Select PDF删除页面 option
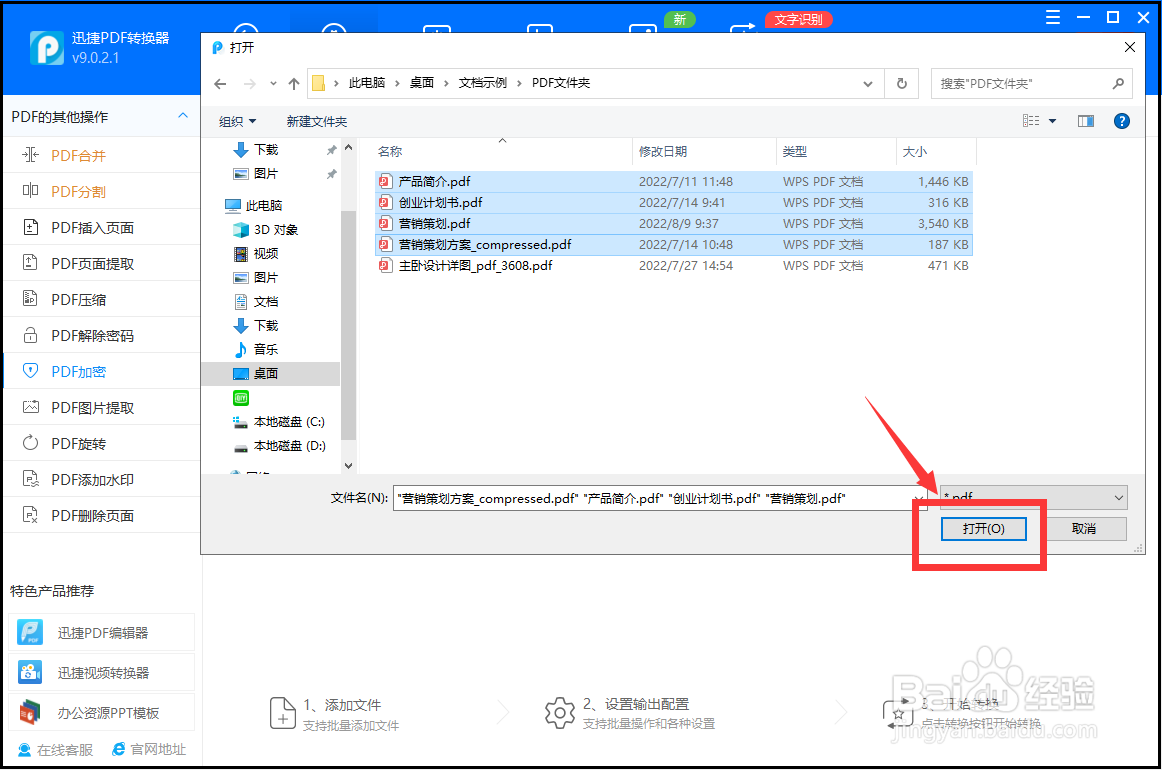Screen dimensions: 1162x770 pyautogui.click(x=102, y=515)
